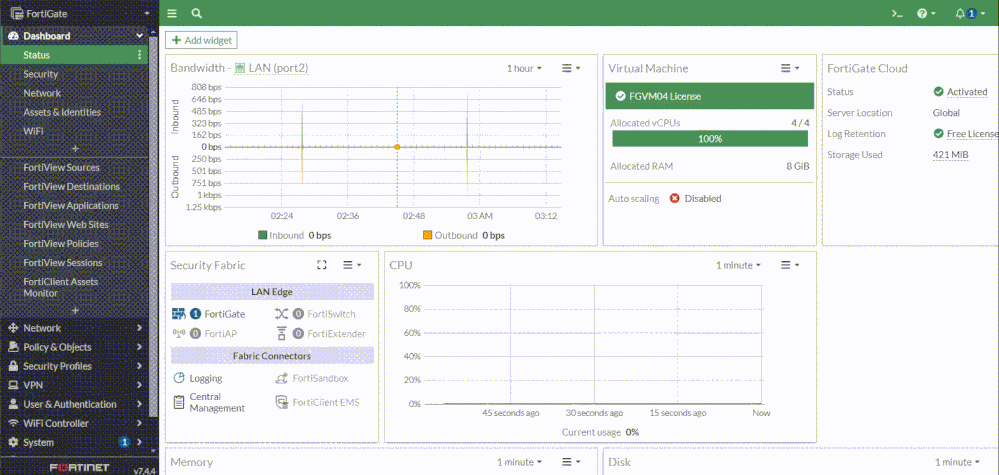The height and width of the screenshot is (475, 999).
Task: Click the search magnifier icon
Action: pos(197,14)
